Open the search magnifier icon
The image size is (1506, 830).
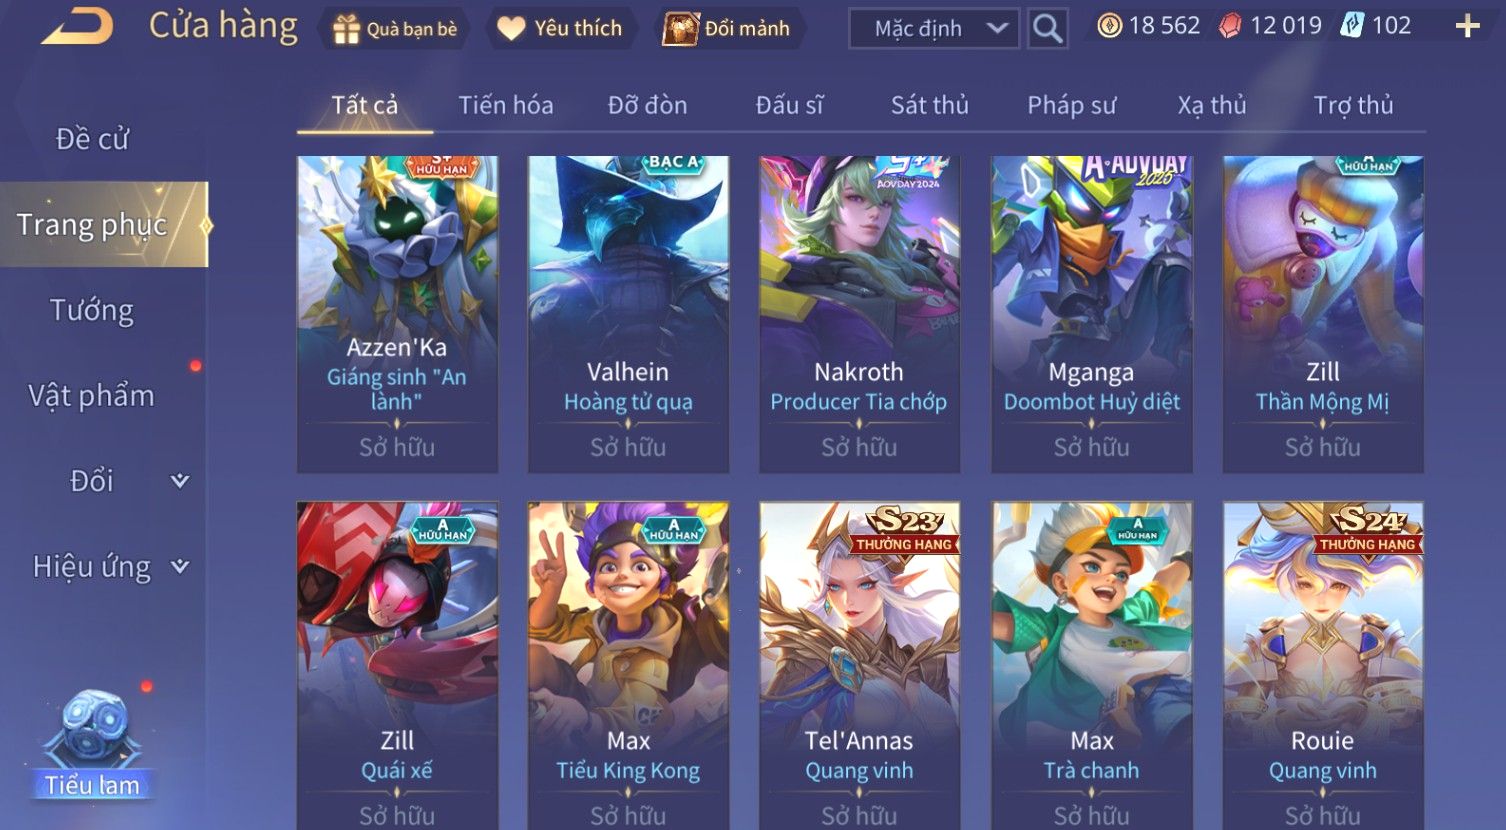point(1047,28)
